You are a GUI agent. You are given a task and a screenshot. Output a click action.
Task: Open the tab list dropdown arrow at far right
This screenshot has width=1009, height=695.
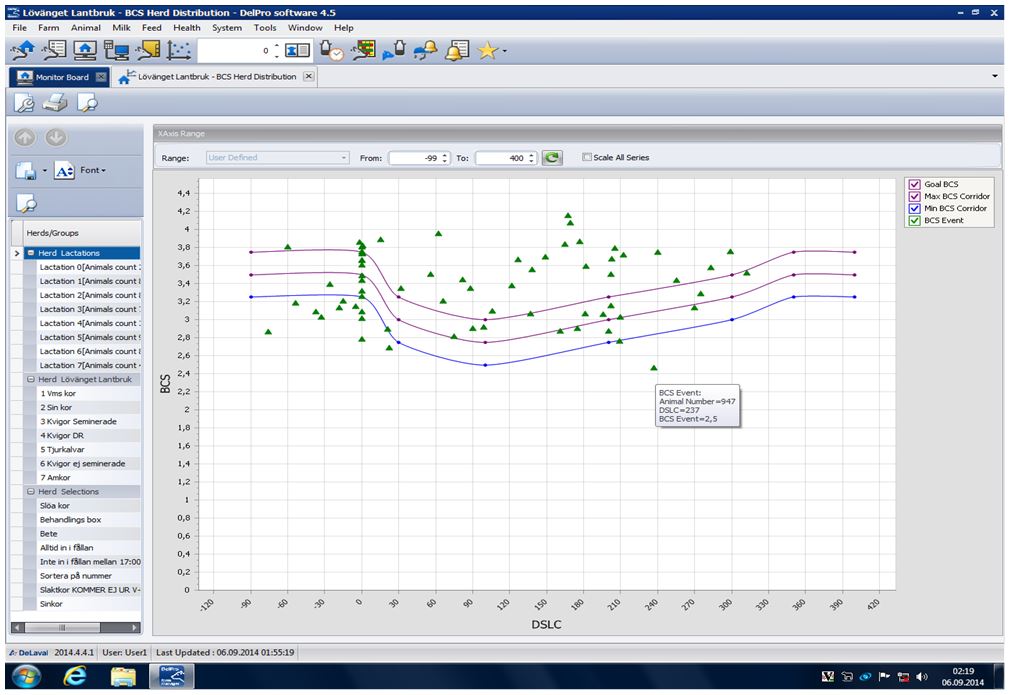(995, 76)
